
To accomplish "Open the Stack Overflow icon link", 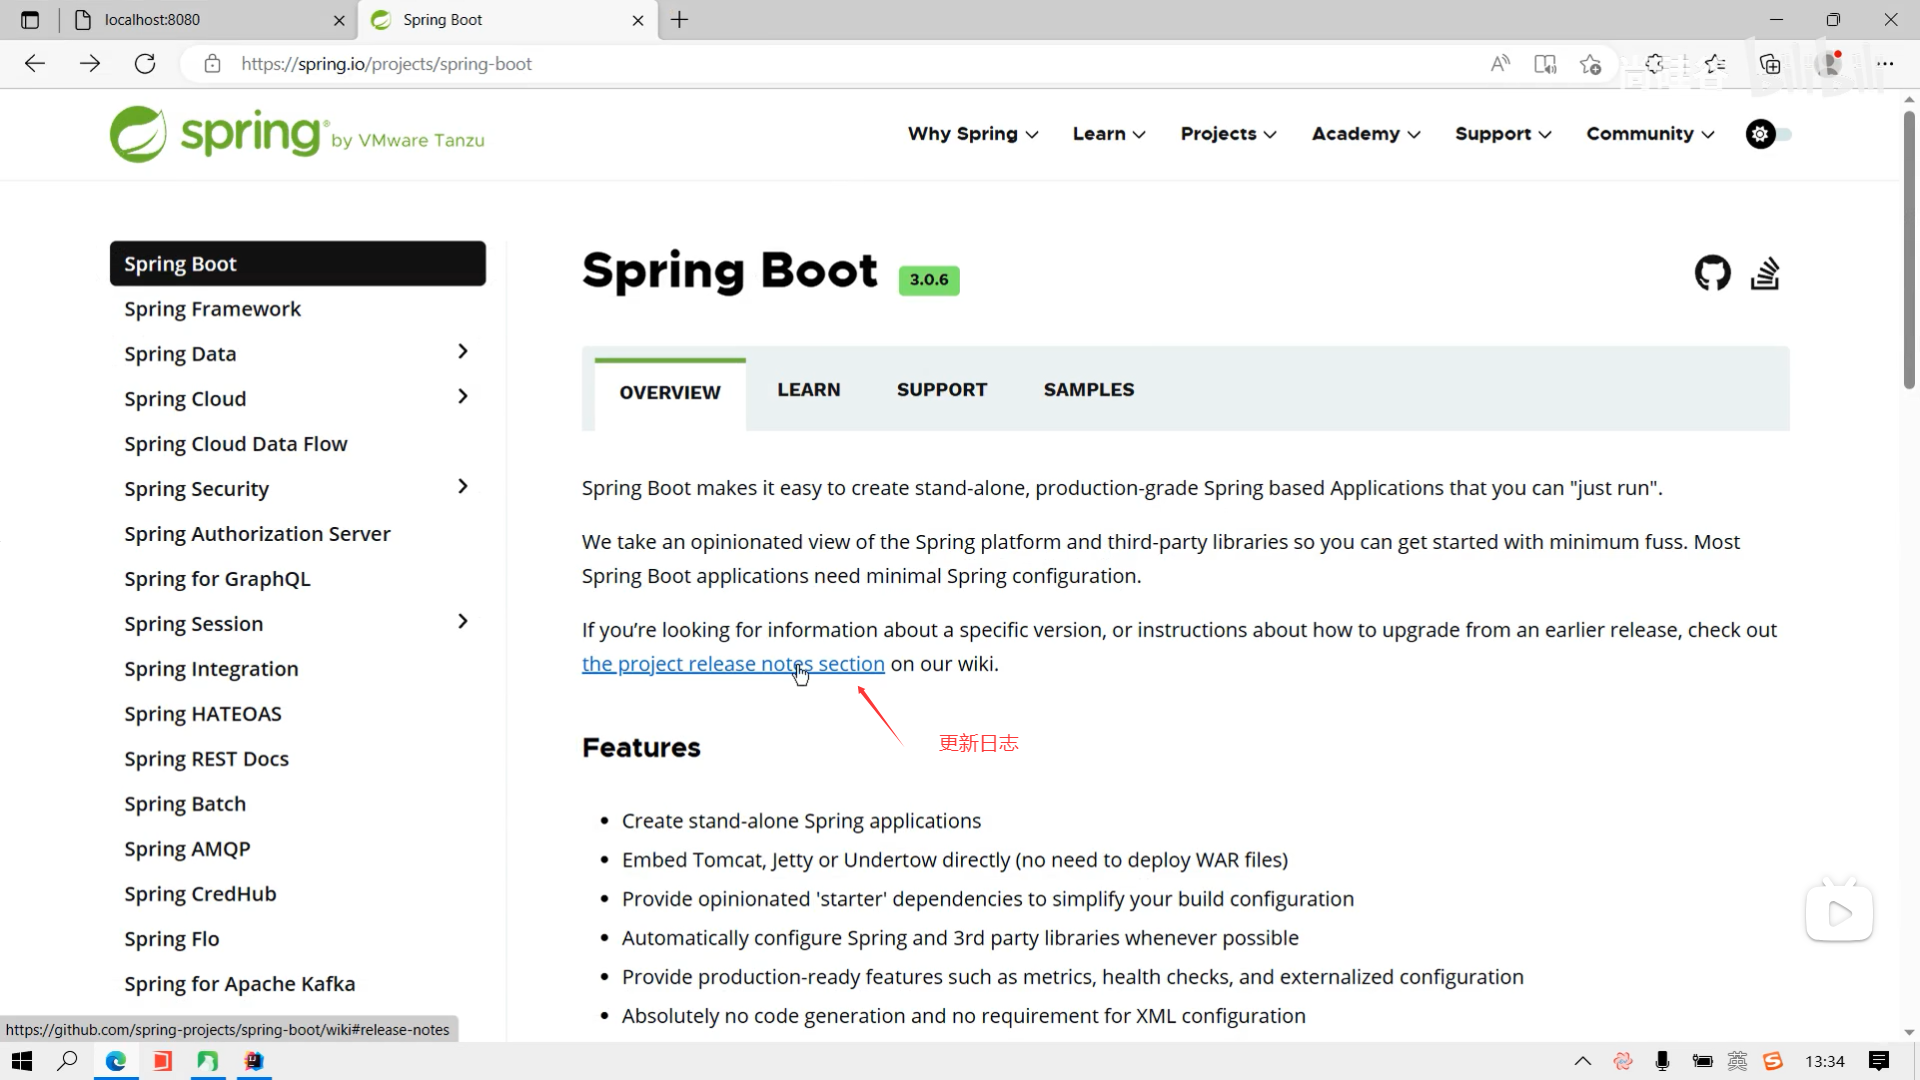I will (x=1765, y=273).
